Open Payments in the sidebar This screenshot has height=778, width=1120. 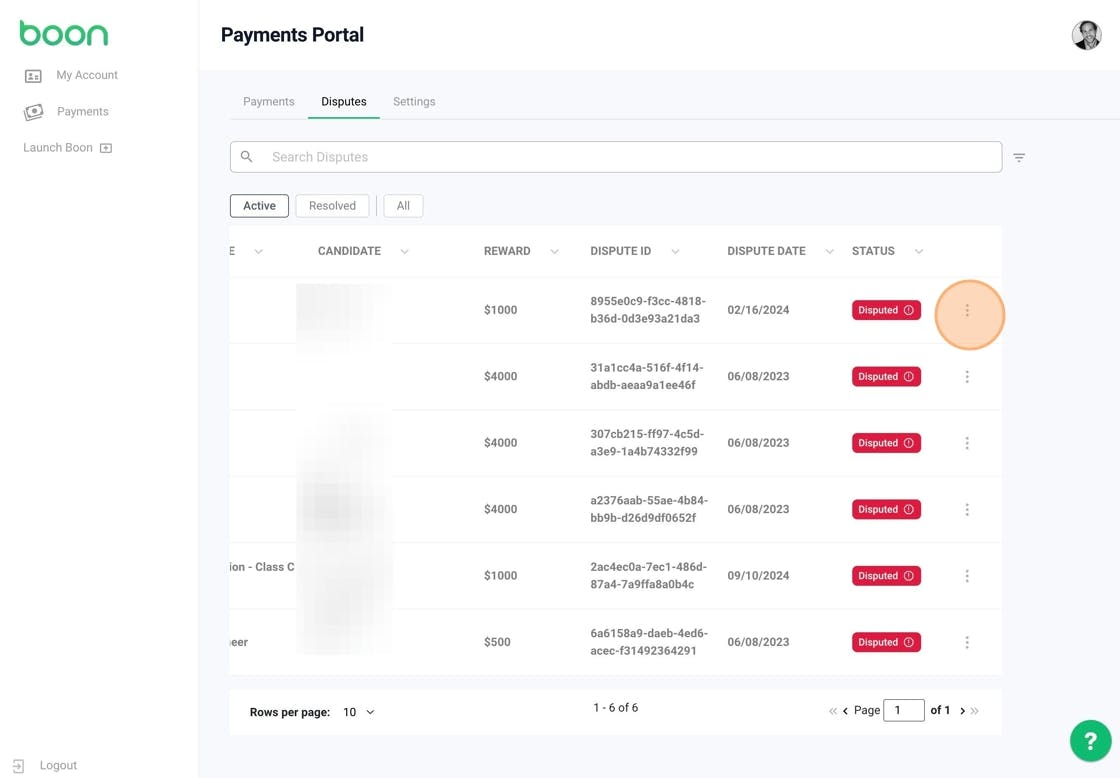(66, 111)
